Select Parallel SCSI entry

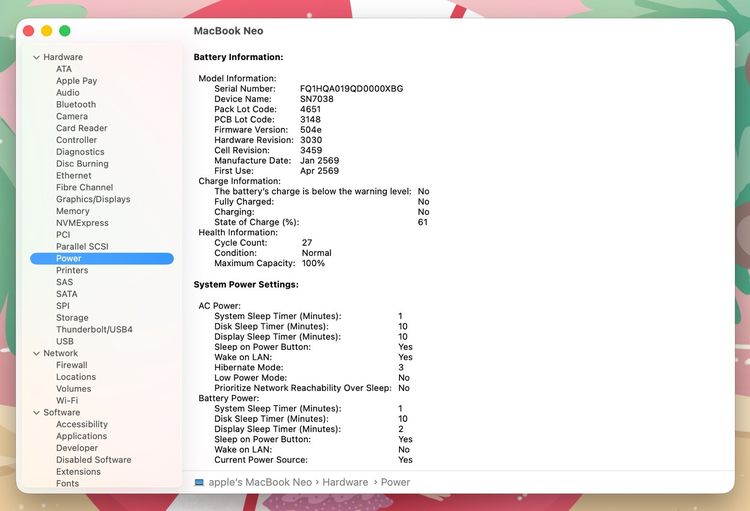point(82,246)
